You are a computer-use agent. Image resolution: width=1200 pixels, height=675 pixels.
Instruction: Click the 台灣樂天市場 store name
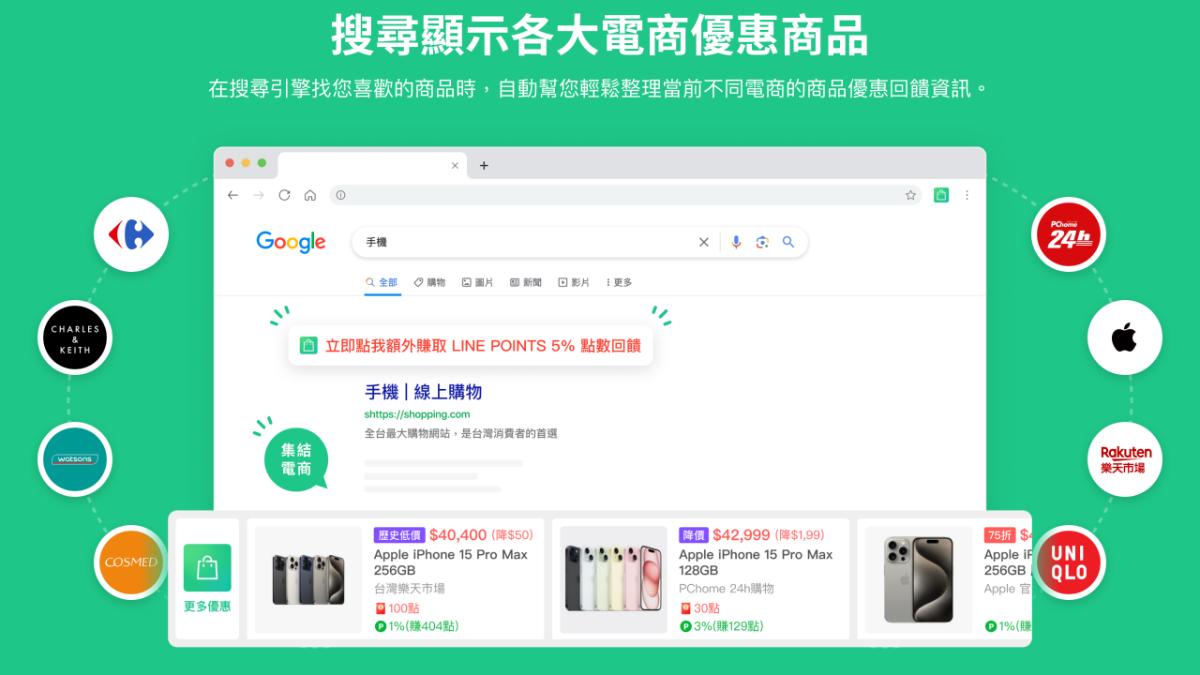click(409, 589)
